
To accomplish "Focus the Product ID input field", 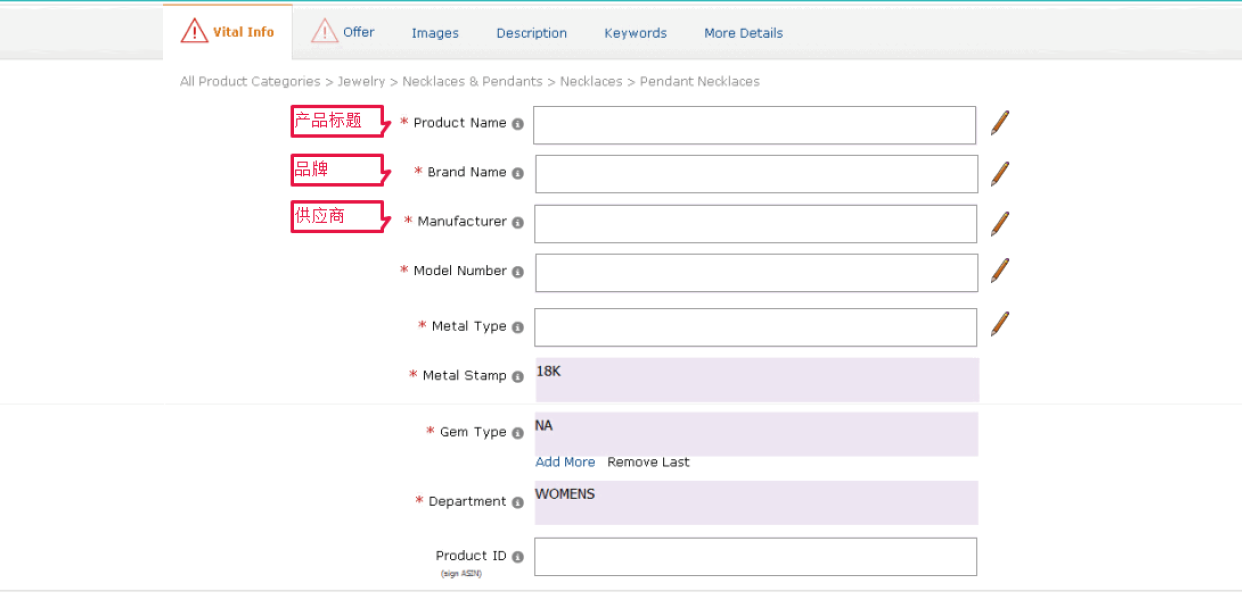I will point(756,557).
